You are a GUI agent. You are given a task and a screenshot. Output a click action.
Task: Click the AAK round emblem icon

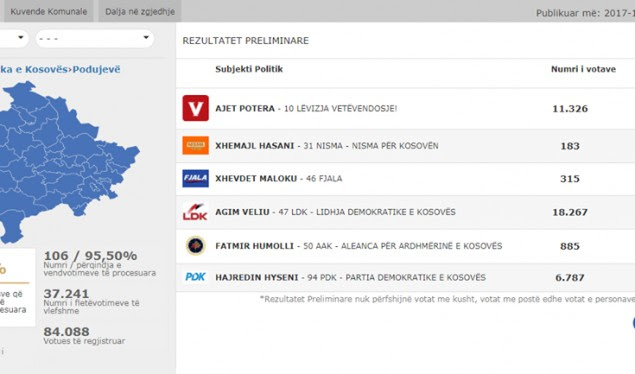point(196,245)
